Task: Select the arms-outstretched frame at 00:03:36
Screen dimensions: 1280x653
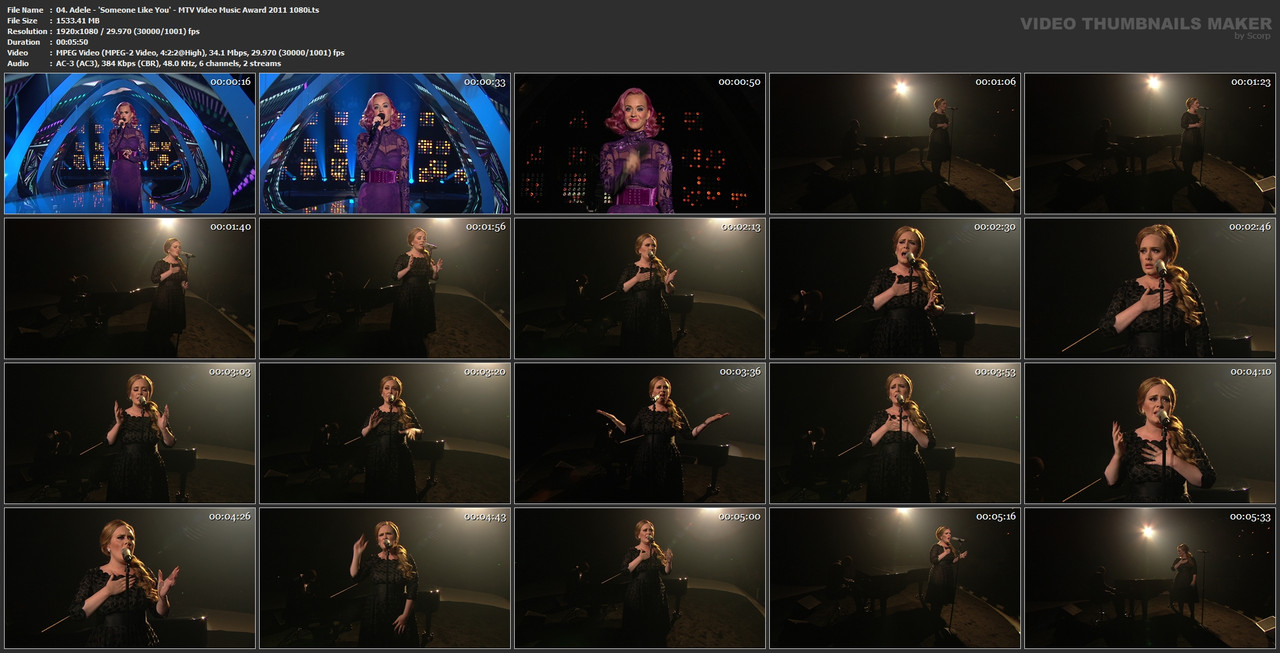Action: pos(640,433)
